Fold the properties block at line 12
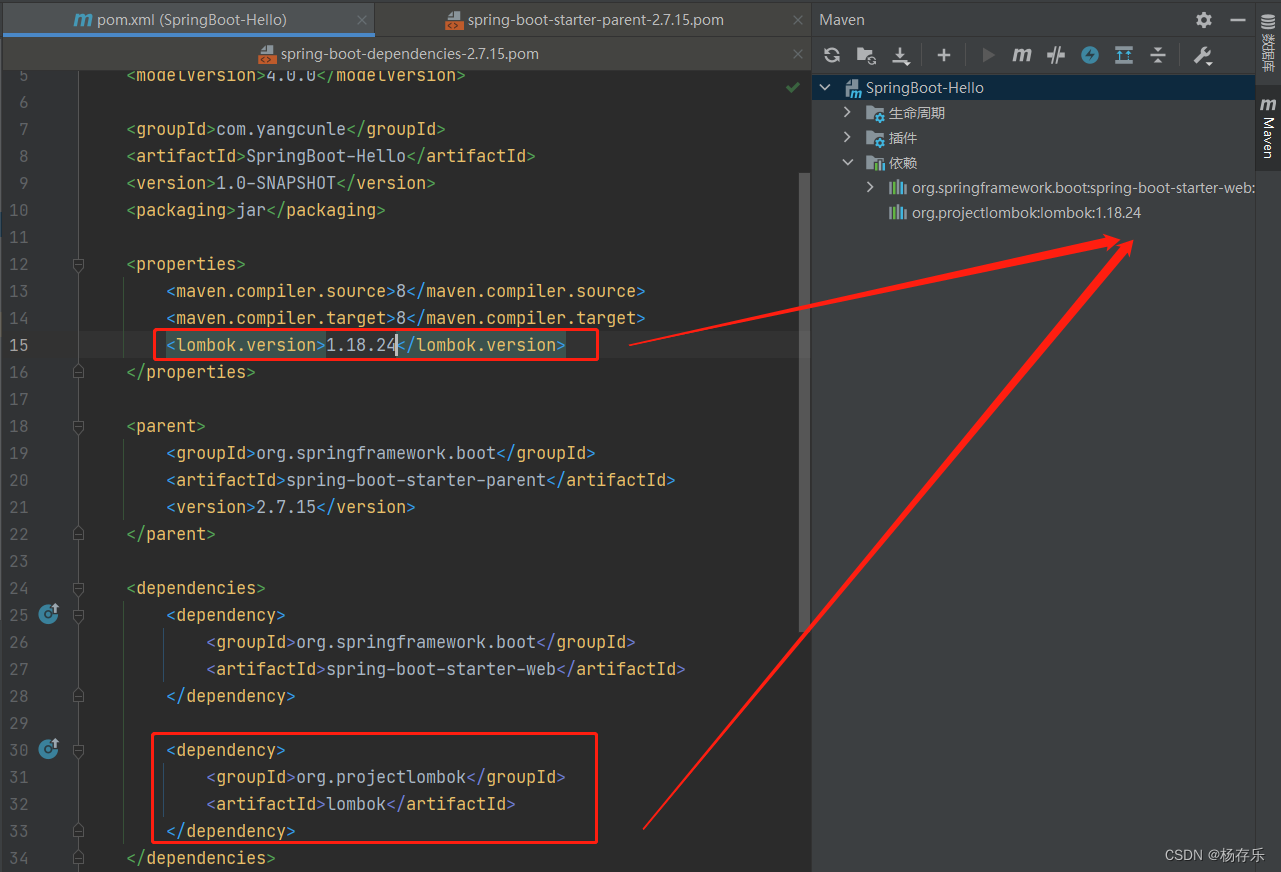 tap(79, 265)
